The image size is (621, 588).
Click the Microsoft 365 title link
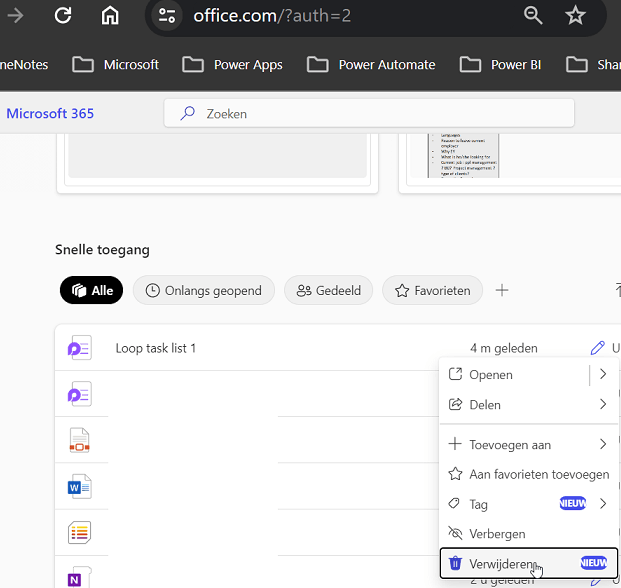pyautogui.click(x=50, y=114)
